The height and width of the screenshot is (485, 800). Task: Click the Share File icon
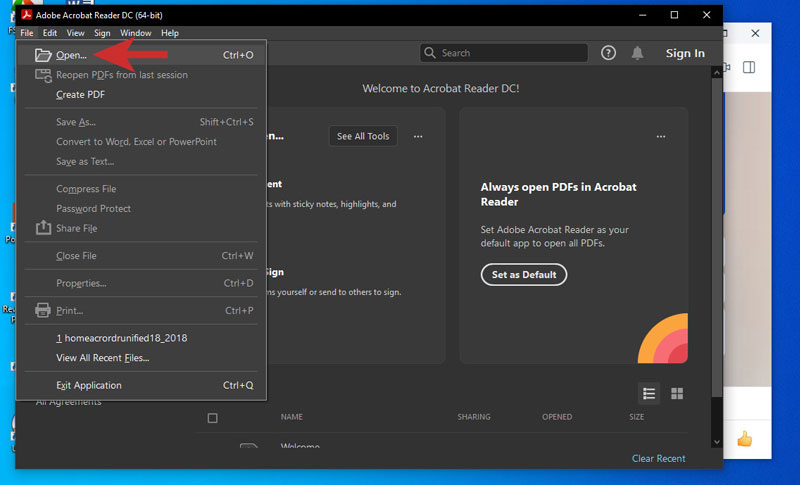point(43,228)
